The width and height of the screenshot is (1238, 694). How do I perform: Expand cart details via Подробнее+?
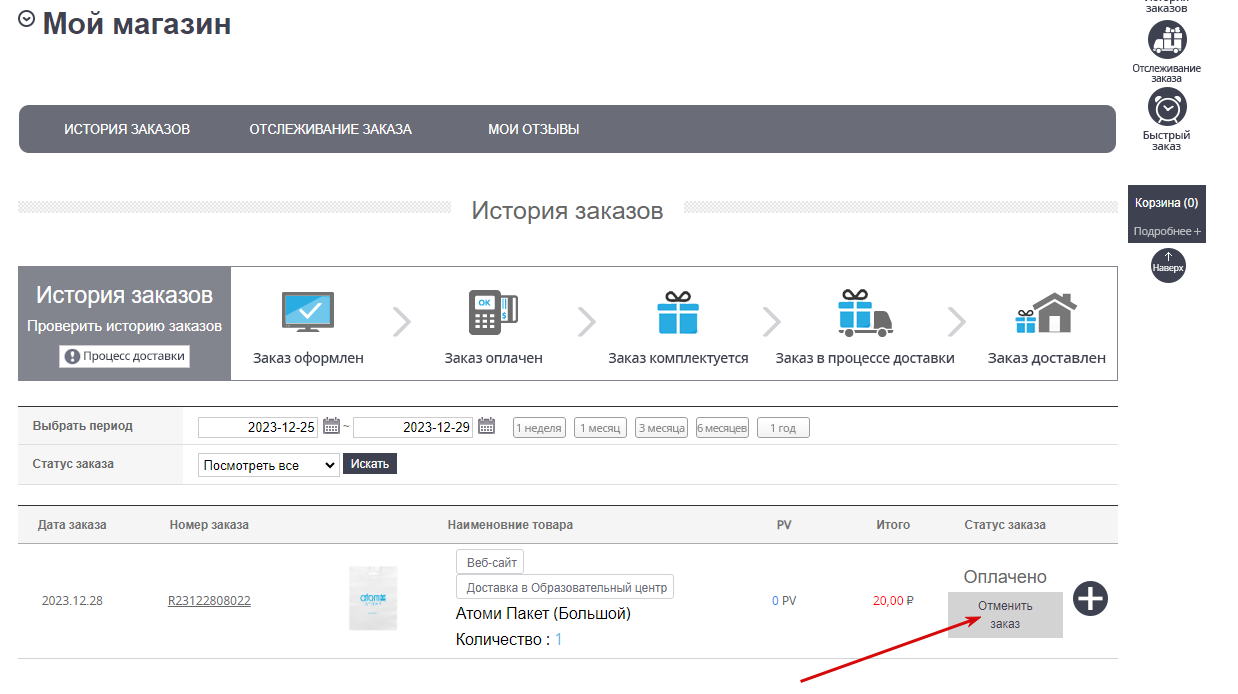[1167, 231]
